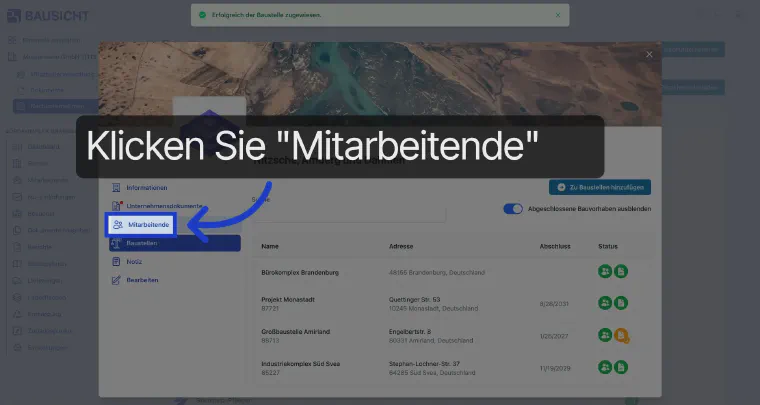
Task: Select the Bürokomplex Brandenburg row name
Action: click(x=300, y=272)
